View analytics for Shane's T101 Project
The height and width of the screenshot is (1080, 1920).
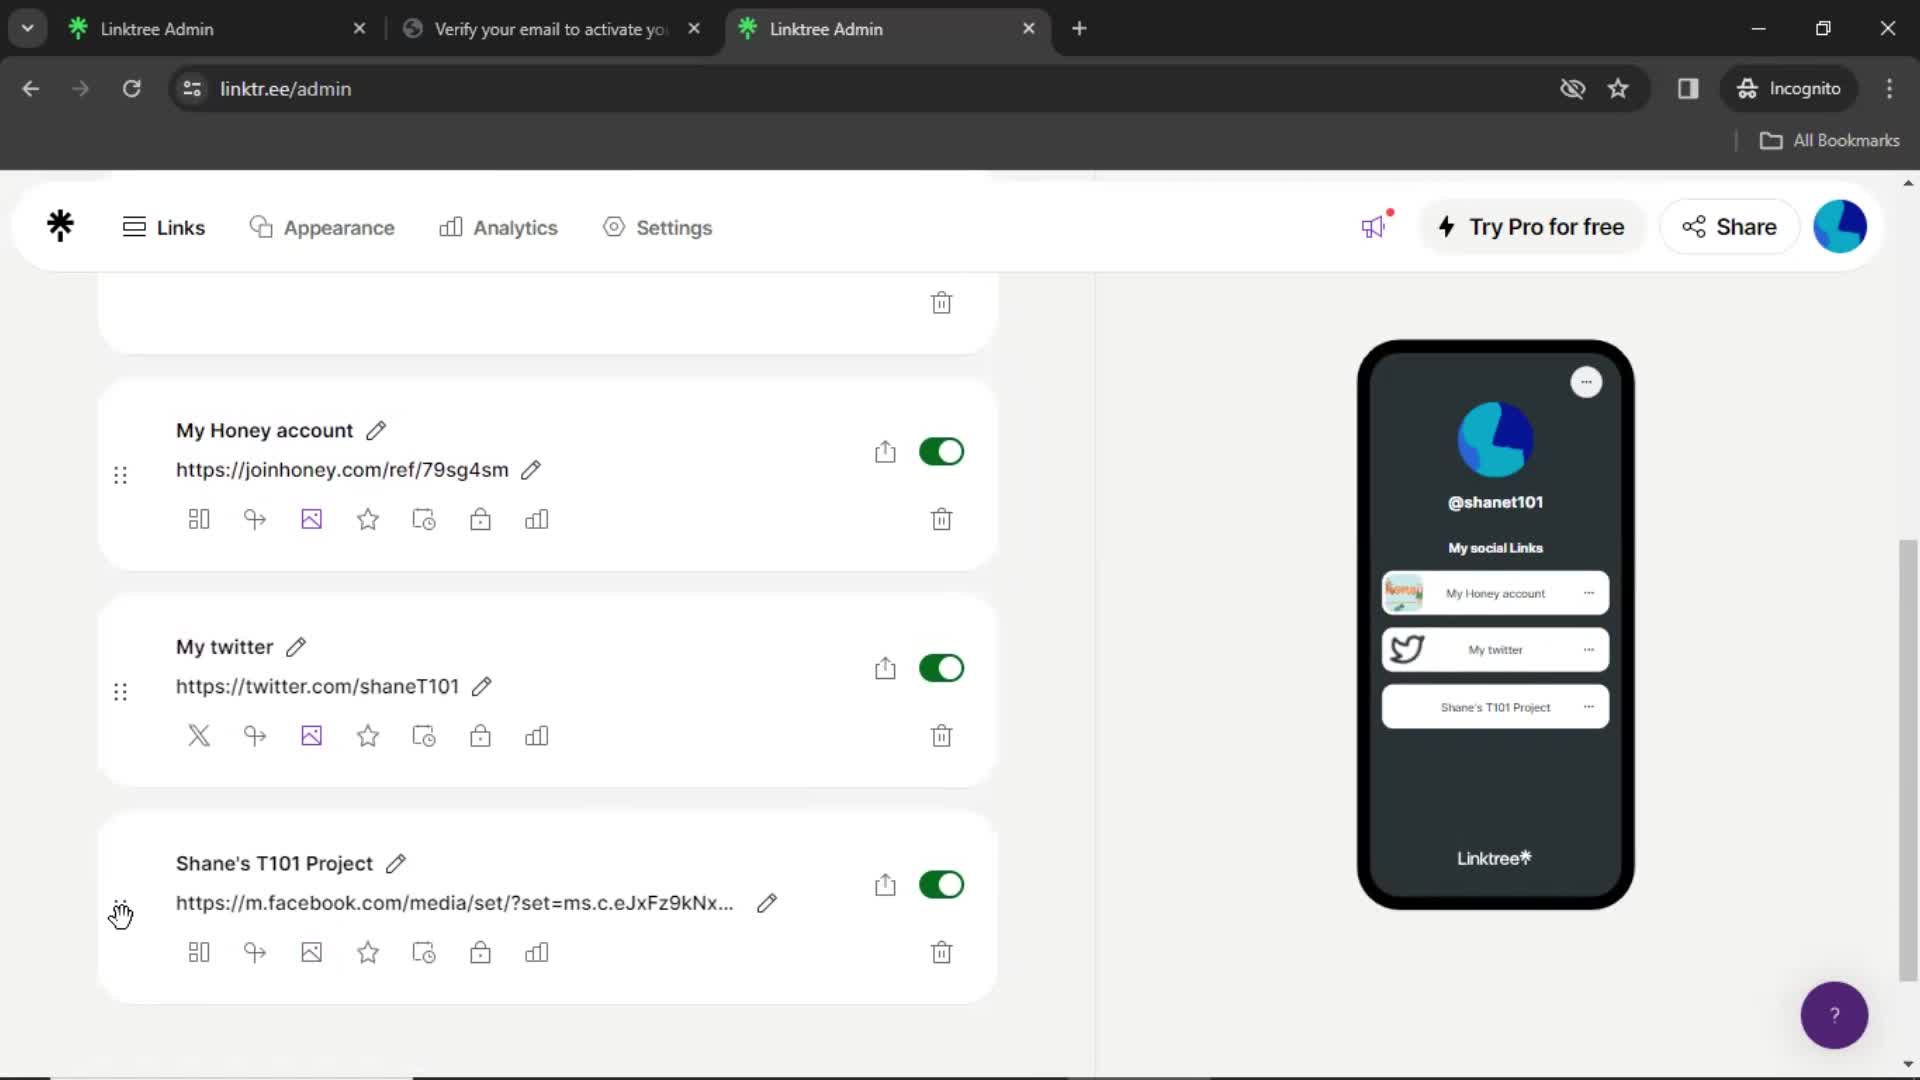(537, 952)
